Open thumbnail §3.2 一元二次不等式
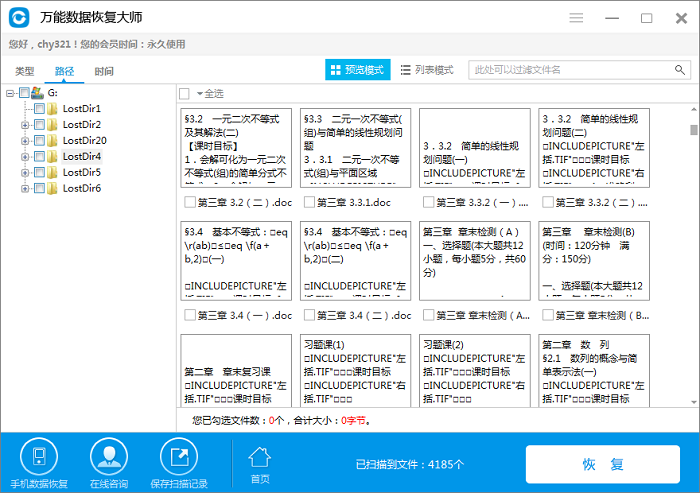This screenshot has width=700, height=493. point(236,148)
